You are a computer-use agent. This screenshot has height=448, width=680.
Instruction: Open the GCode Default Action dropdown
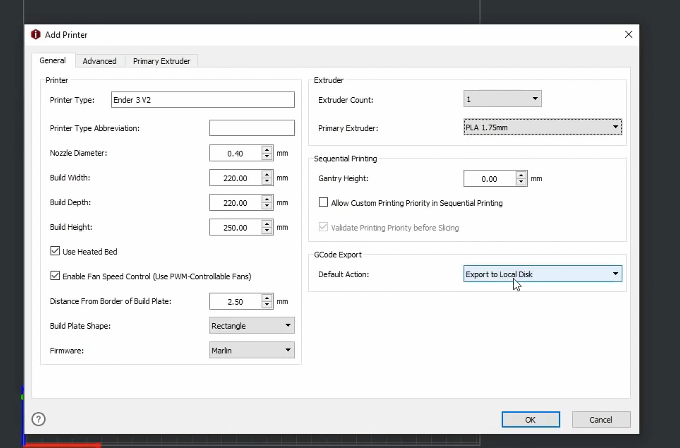tap(543, 273)
